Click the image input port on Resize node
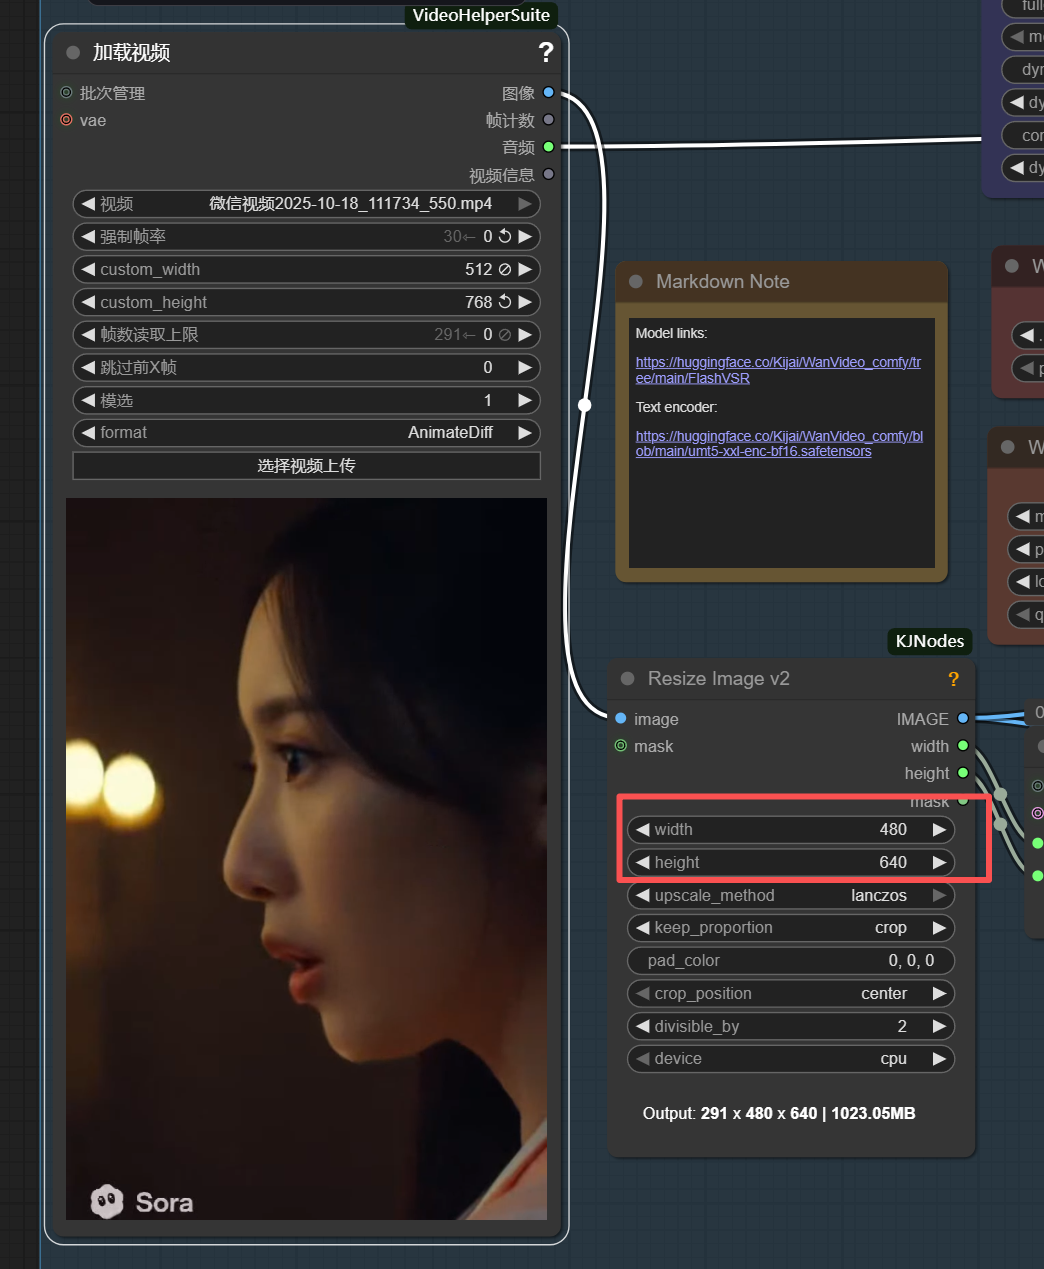The width and height of the screenshot is (1044, 1269). pyautogui.click(x=621, y=719)
